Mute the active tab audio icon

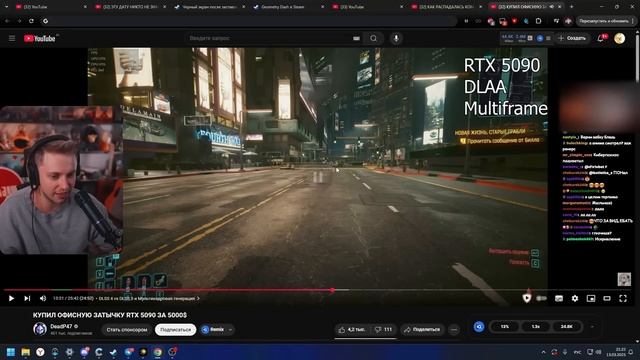(x=552, y=7)
